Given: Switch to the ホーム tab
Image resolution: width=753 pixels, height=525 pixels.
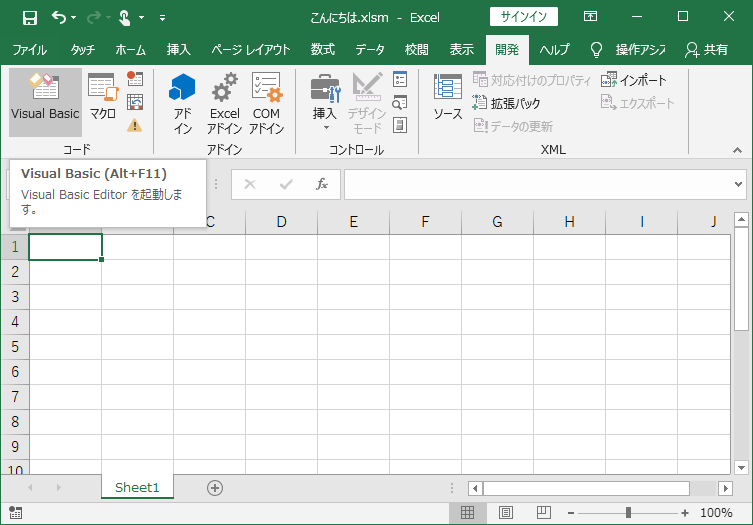Looking at the screenshot, I should pos(131,49).
